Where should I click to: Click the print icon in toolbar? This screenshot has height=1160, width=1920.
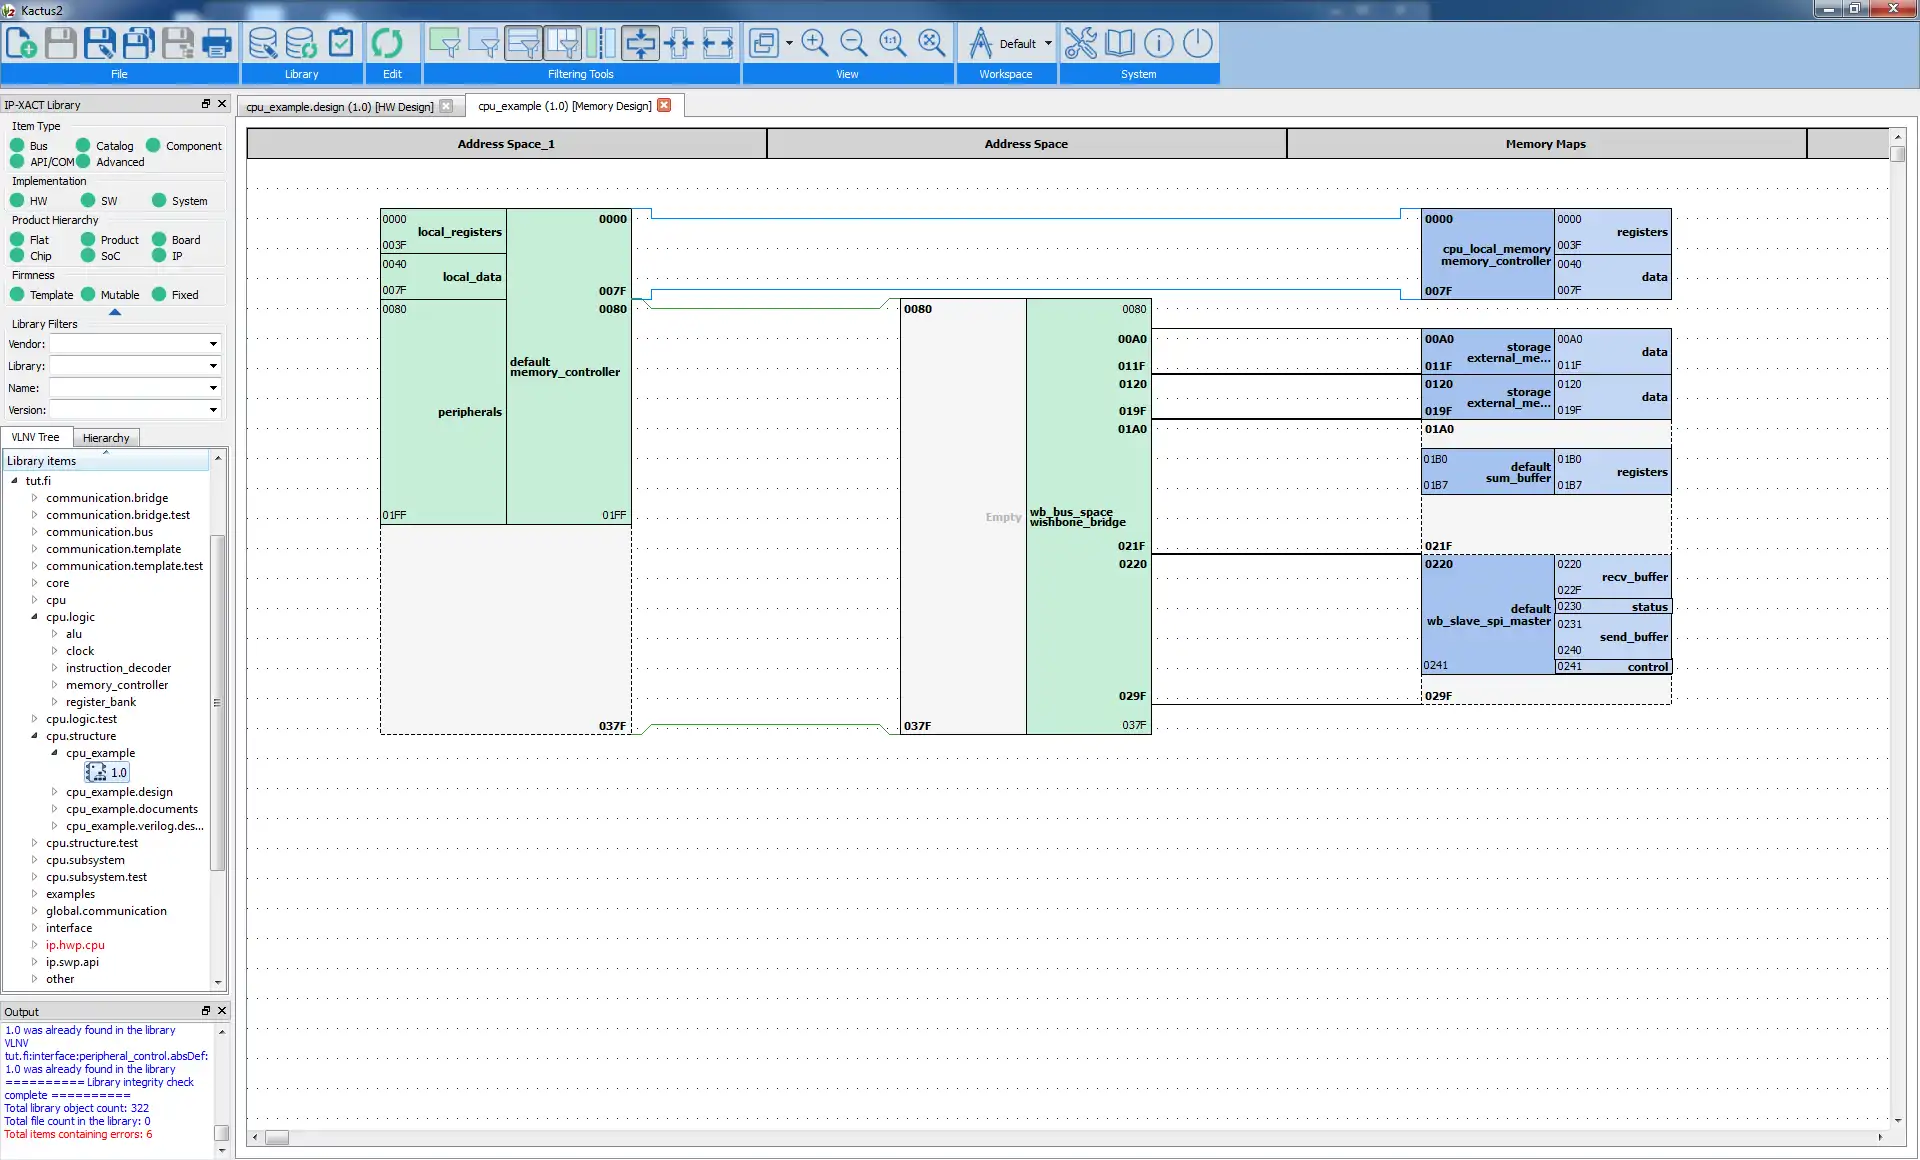pos(217,43)
